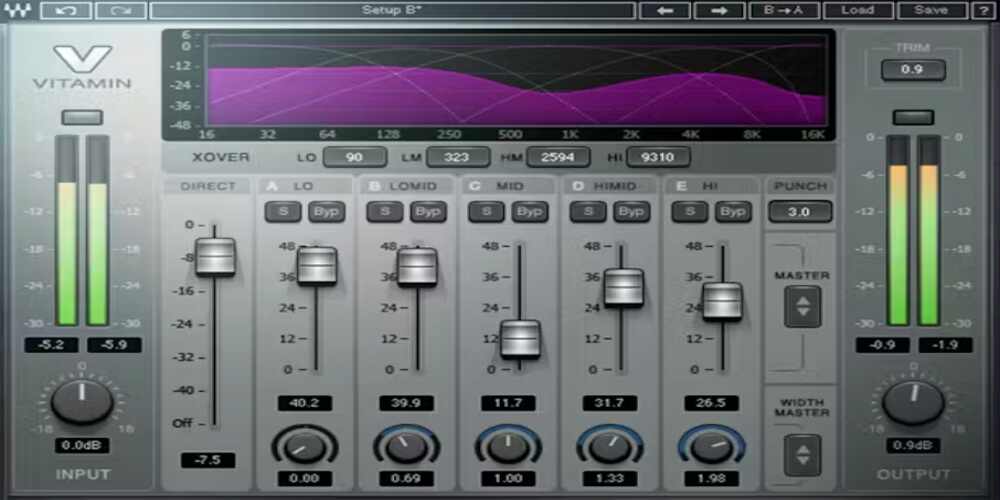Bypass the HI band

[x=734, y=212]
